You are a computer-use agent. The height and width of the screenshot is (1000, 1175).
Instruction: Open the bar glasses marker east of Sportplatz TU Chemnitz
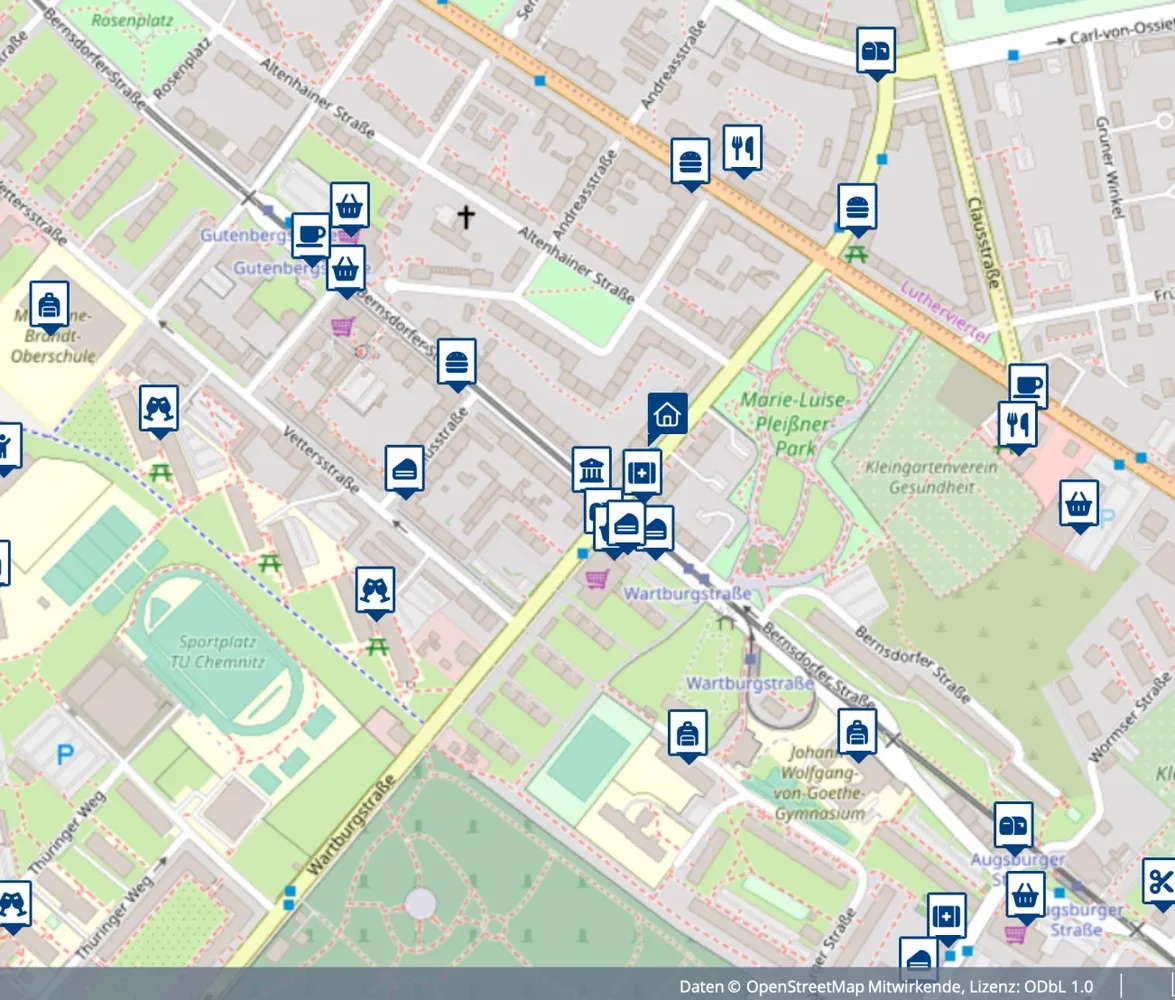pos(375,591)
